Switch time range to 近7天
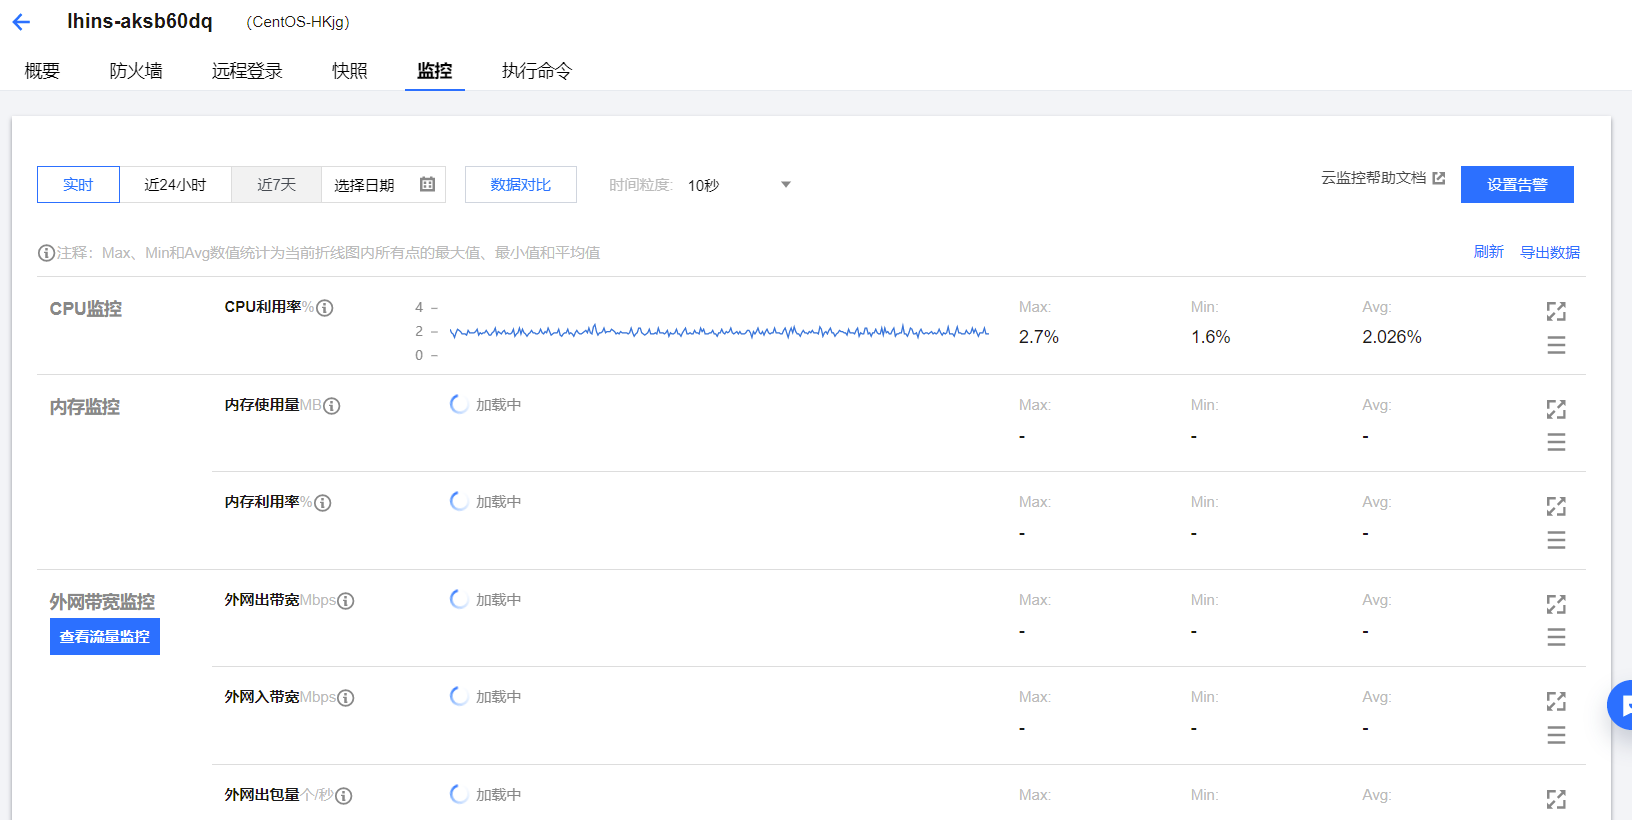 pos(276,185)
